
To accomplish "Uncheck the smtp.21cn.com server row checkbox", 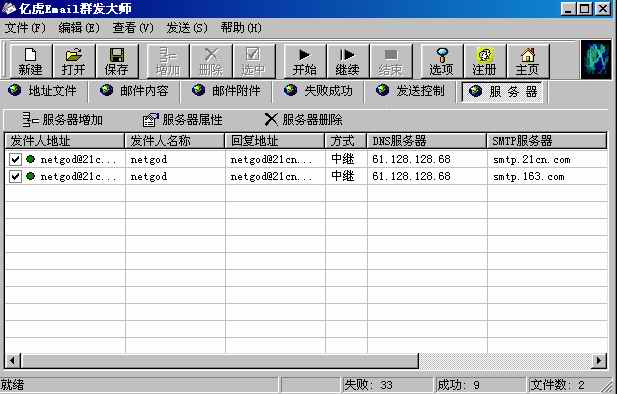I will click(x=15, y=159).
